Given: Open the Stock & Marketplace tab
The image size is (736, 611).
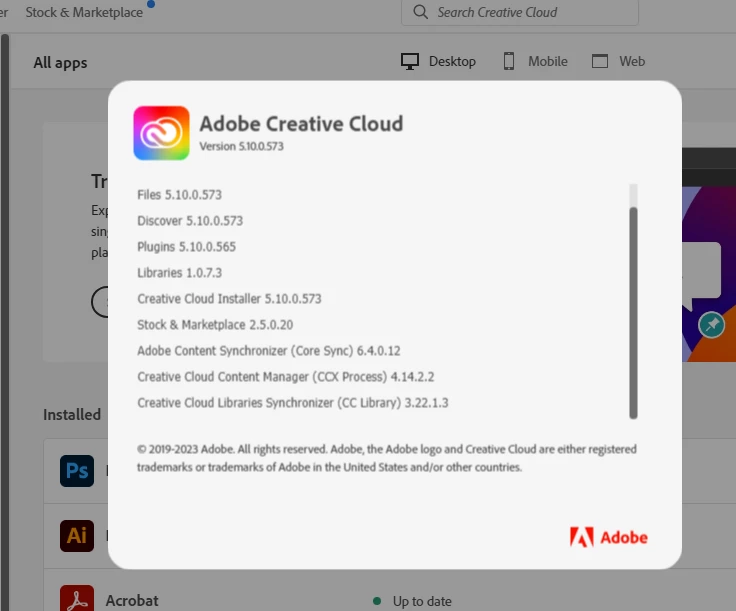Looking at the screenshot, I should 84,12.
